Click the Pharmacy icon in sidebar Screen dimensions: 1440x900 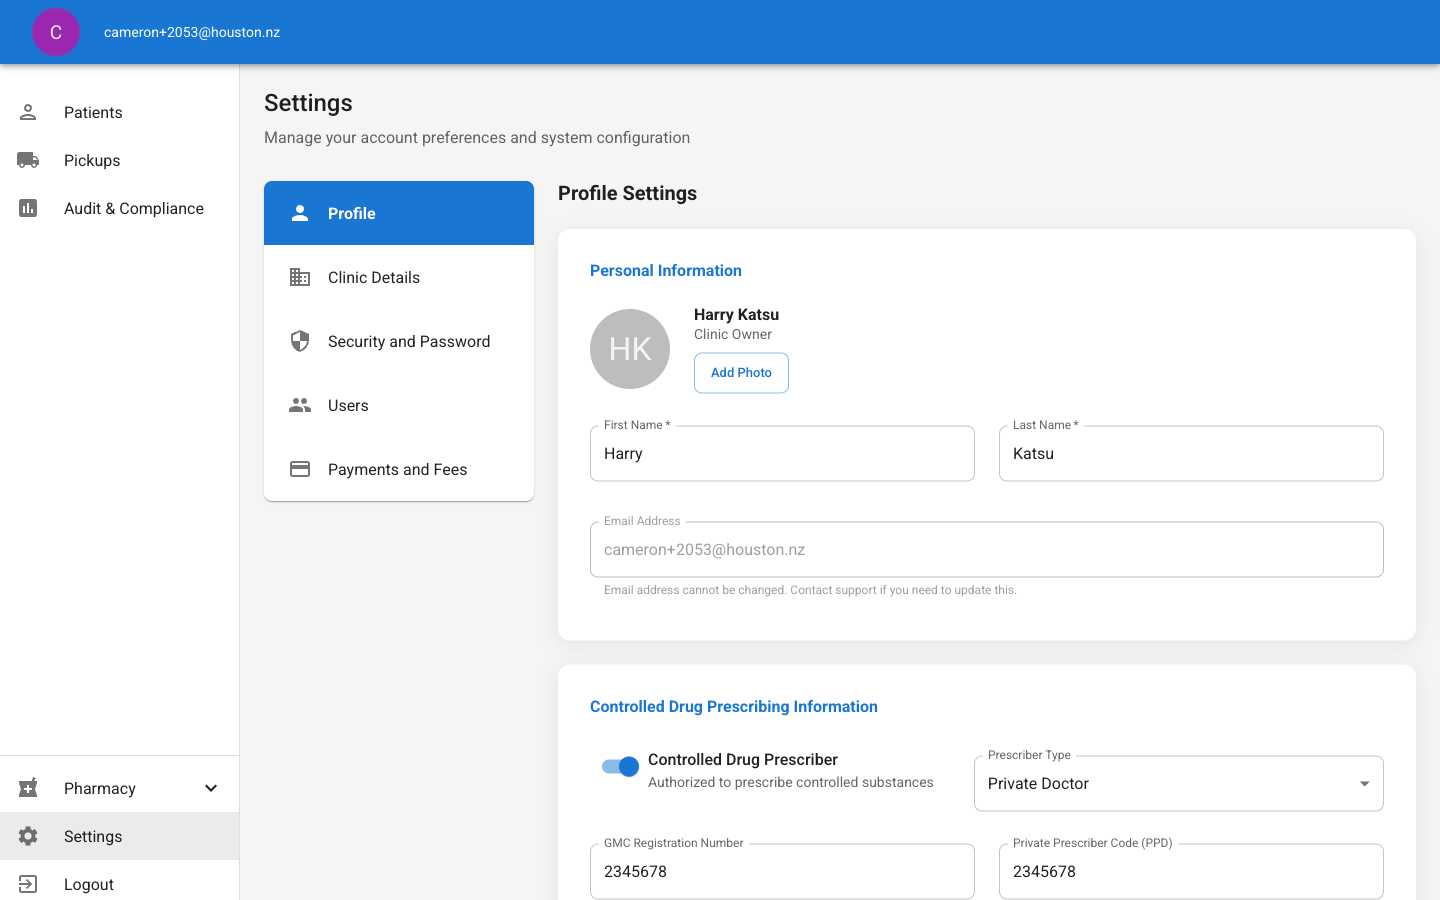point(28,788)
